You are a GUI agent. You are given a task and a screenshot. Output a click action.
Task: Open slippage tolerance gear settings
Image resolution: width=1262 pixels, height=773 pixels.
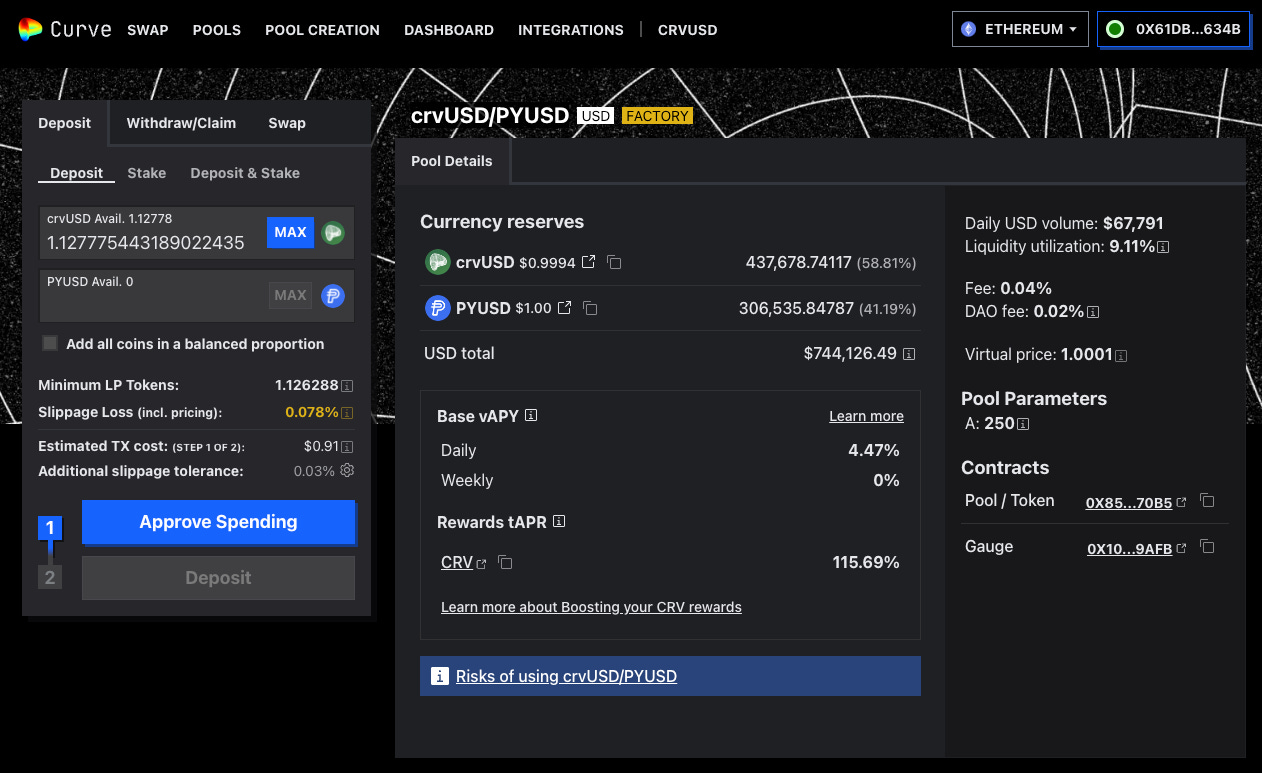tap(347, 470)
